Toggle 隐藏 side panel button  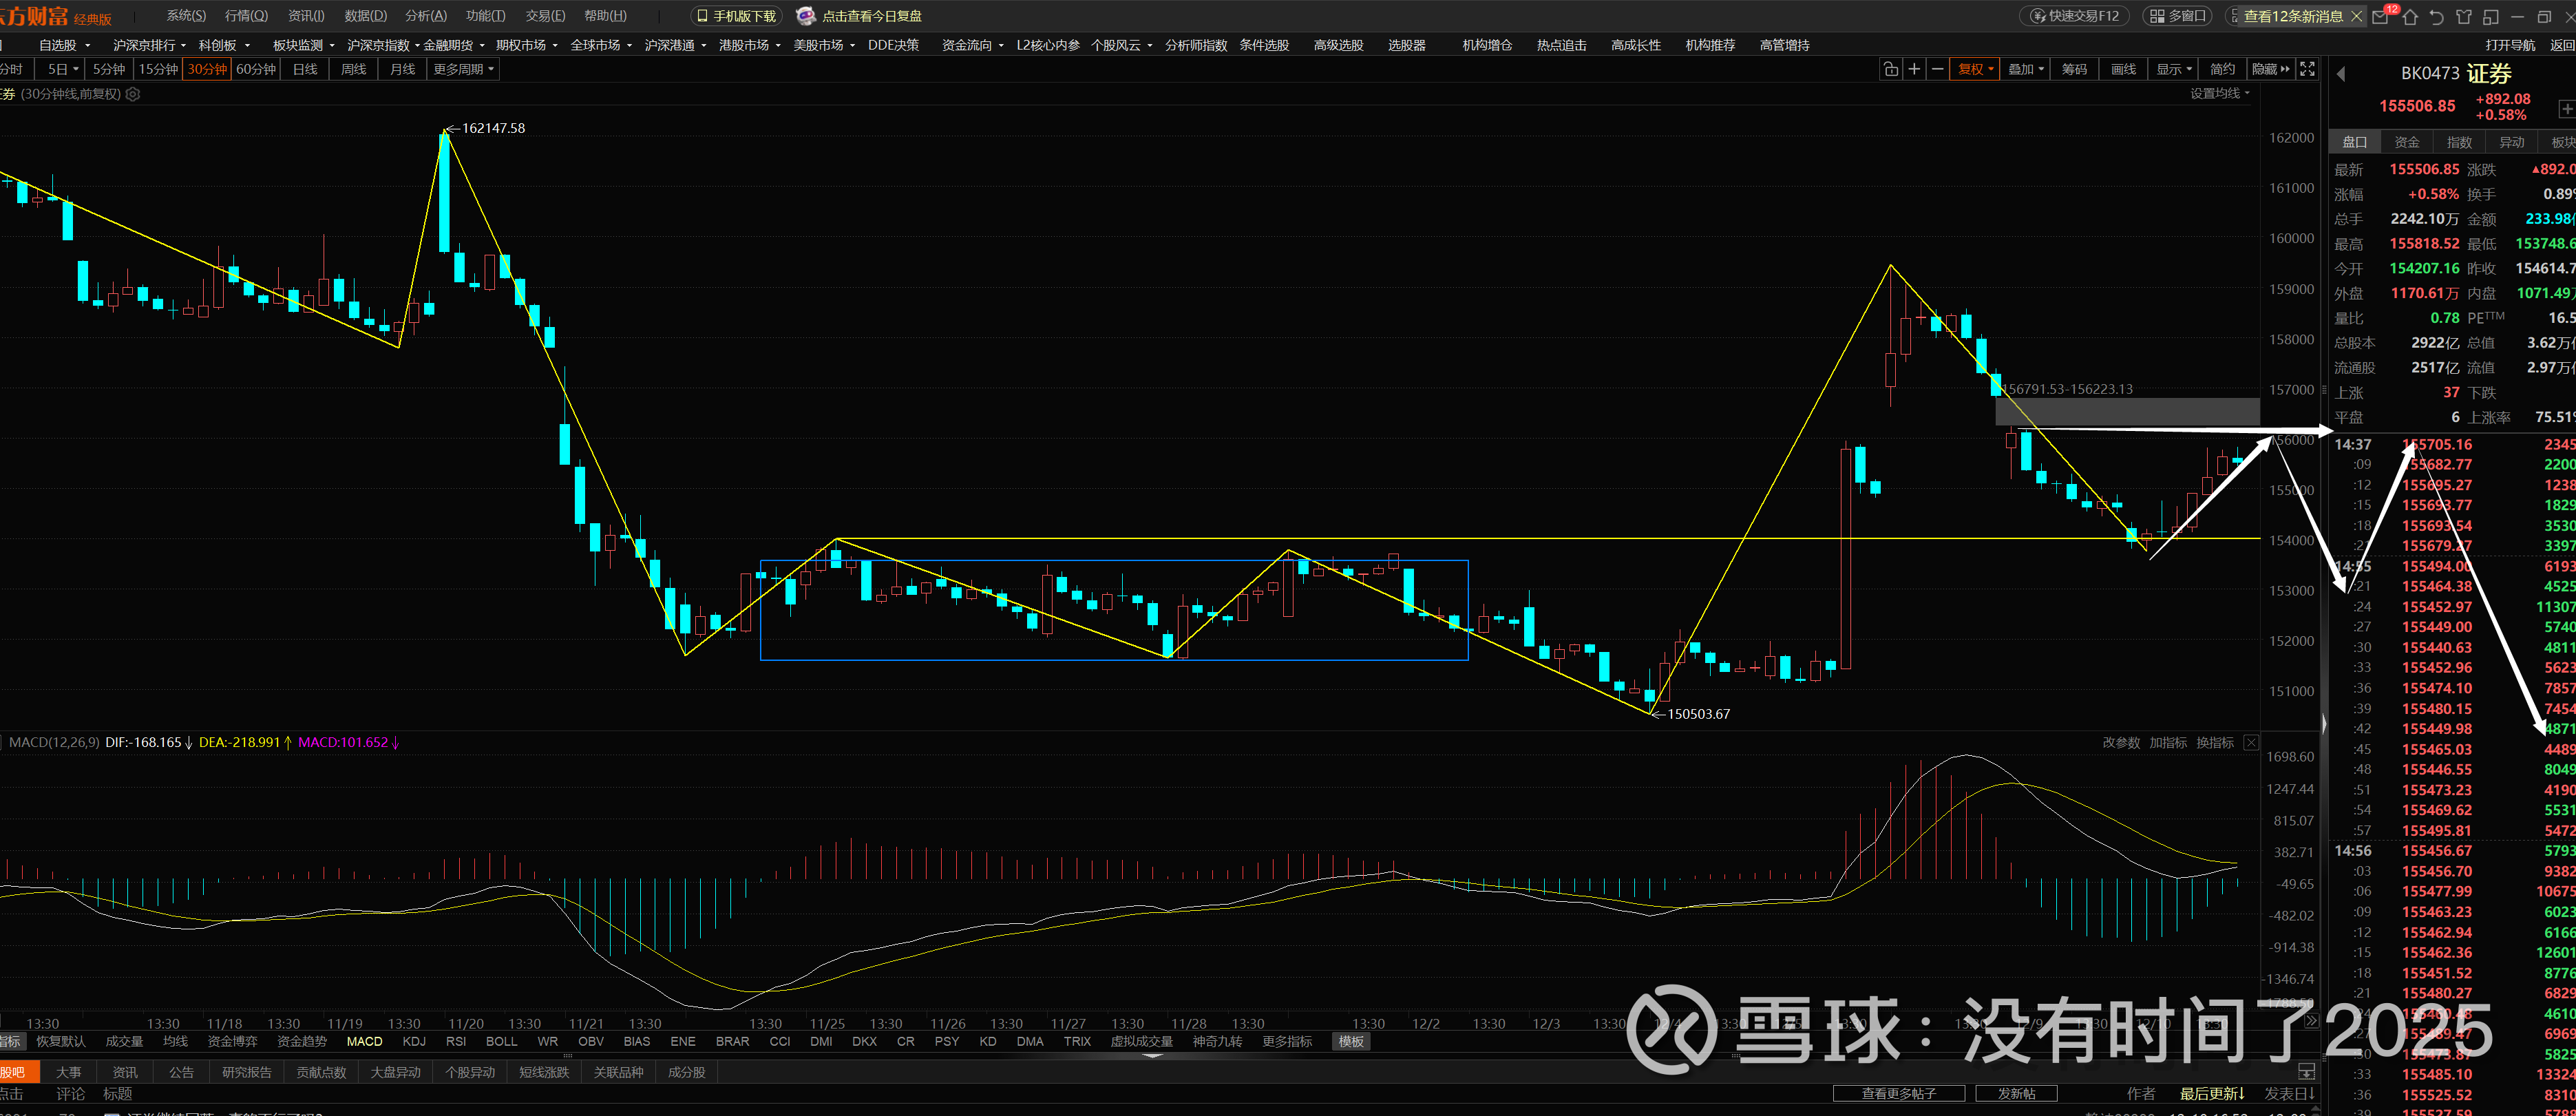pyautogui.click(x=2270, y=69)
